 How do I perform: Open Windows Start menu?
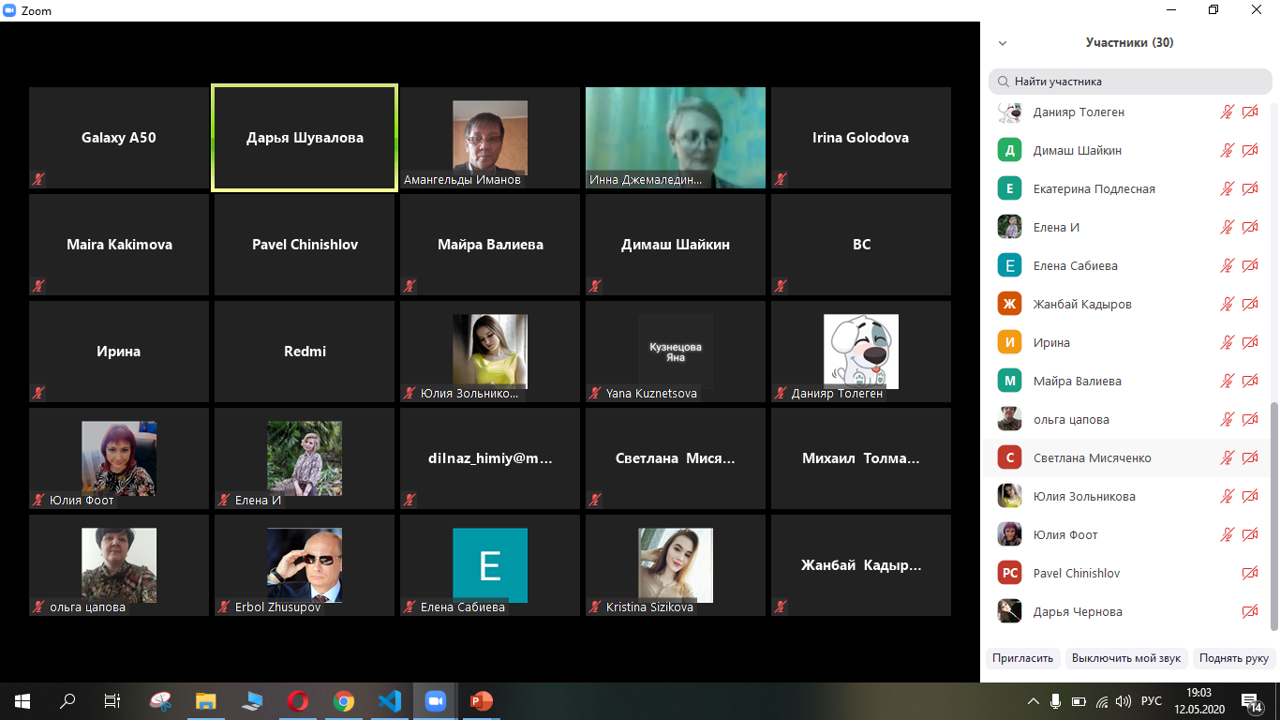(22, 701)
